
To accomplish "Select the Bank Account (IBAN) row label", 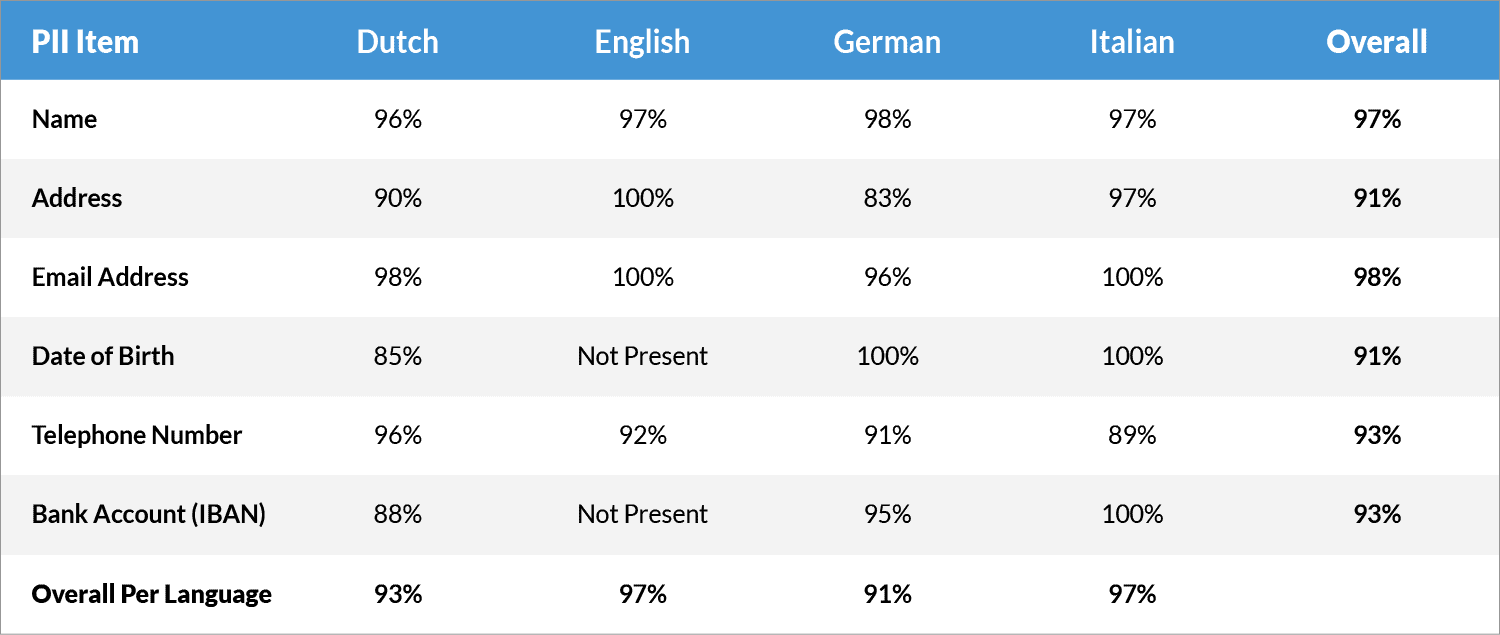I will [x=149, y=514].
